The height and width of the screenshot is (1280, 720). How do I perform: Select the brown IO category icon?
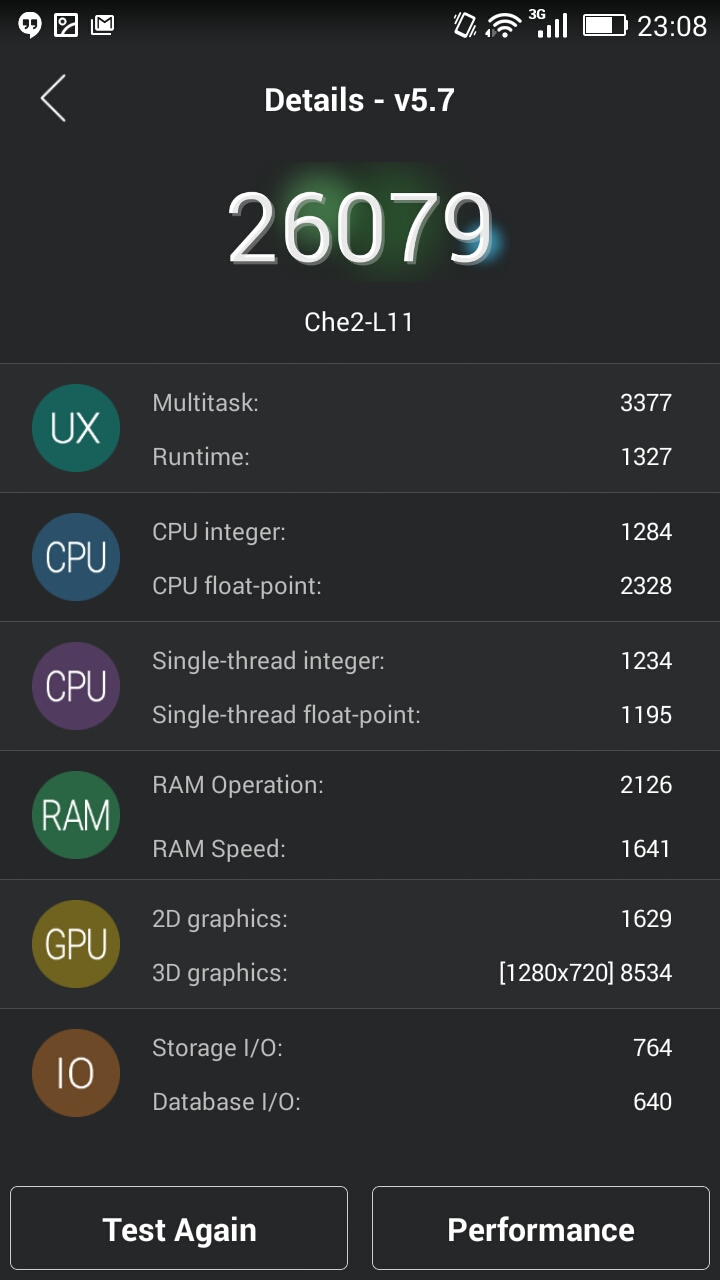(x=76, y=1073)
